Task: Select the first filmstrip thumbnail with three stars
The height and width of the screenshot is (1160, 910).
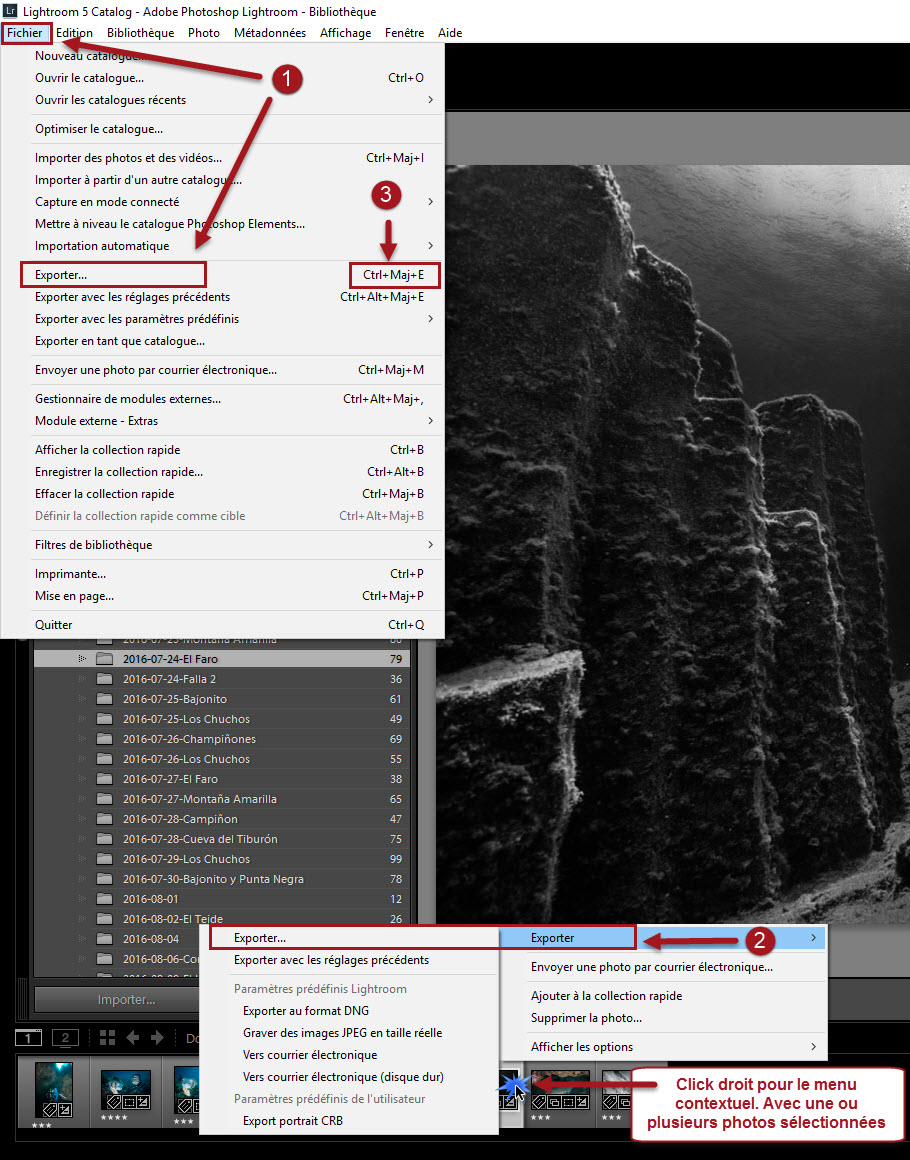Action: point(53,1090)
